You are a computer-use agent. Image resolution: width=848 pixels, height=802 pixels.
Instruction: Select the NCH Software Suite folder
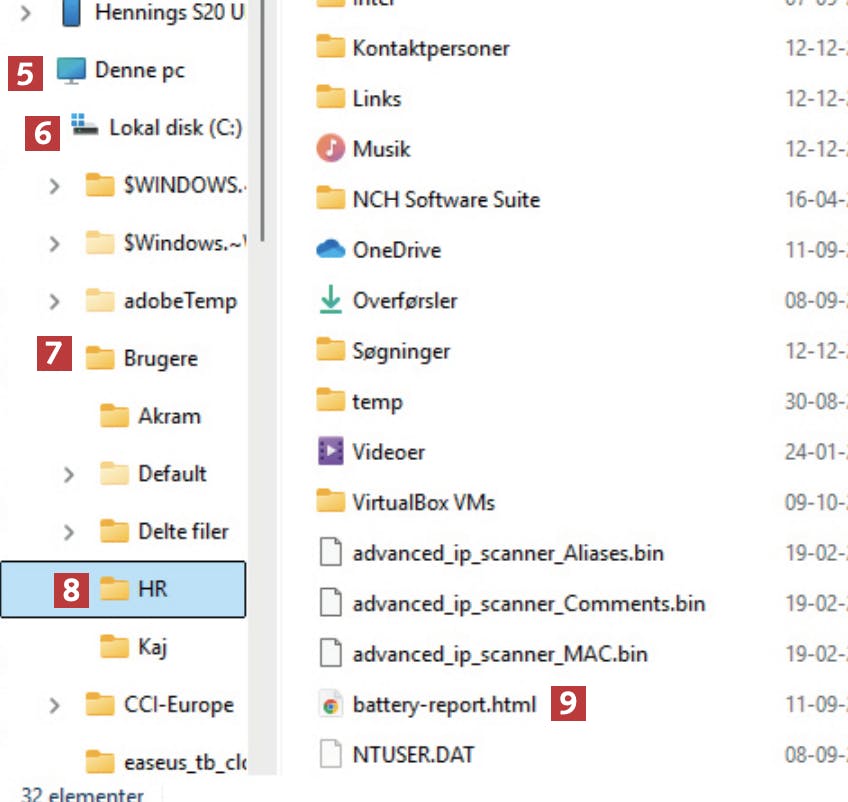[445, 199]
